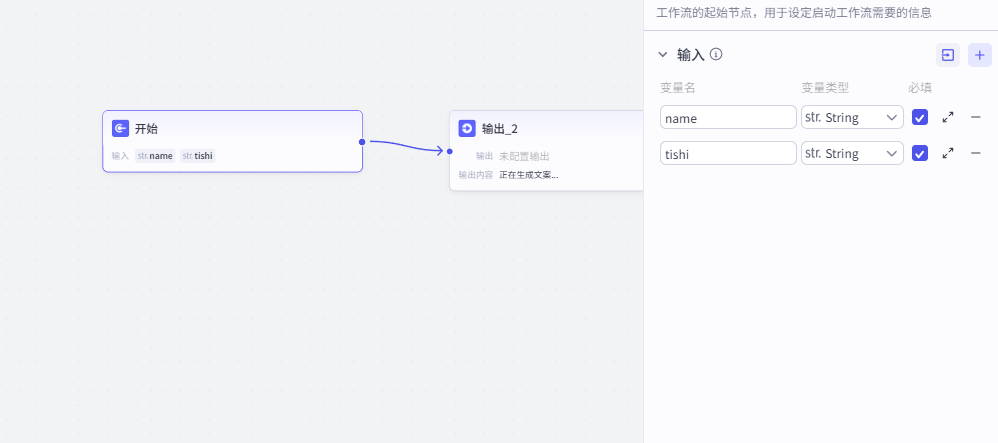Click the 开始 node icon
998x443 pixels.
pyautogui.click(x=120, y=128)
